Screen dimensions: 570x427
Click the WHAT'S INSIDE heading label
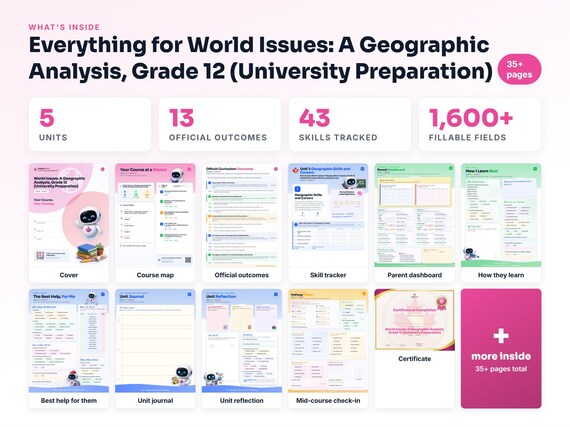click(x=64, y=27)
